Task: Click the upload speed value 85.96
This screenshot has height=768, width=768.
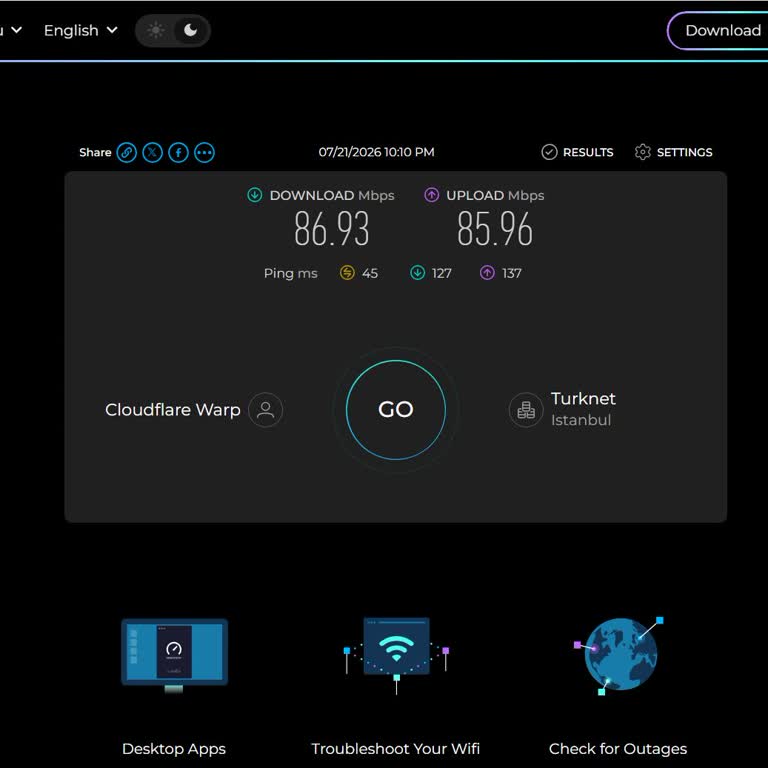Action: (x=495, y=229)
